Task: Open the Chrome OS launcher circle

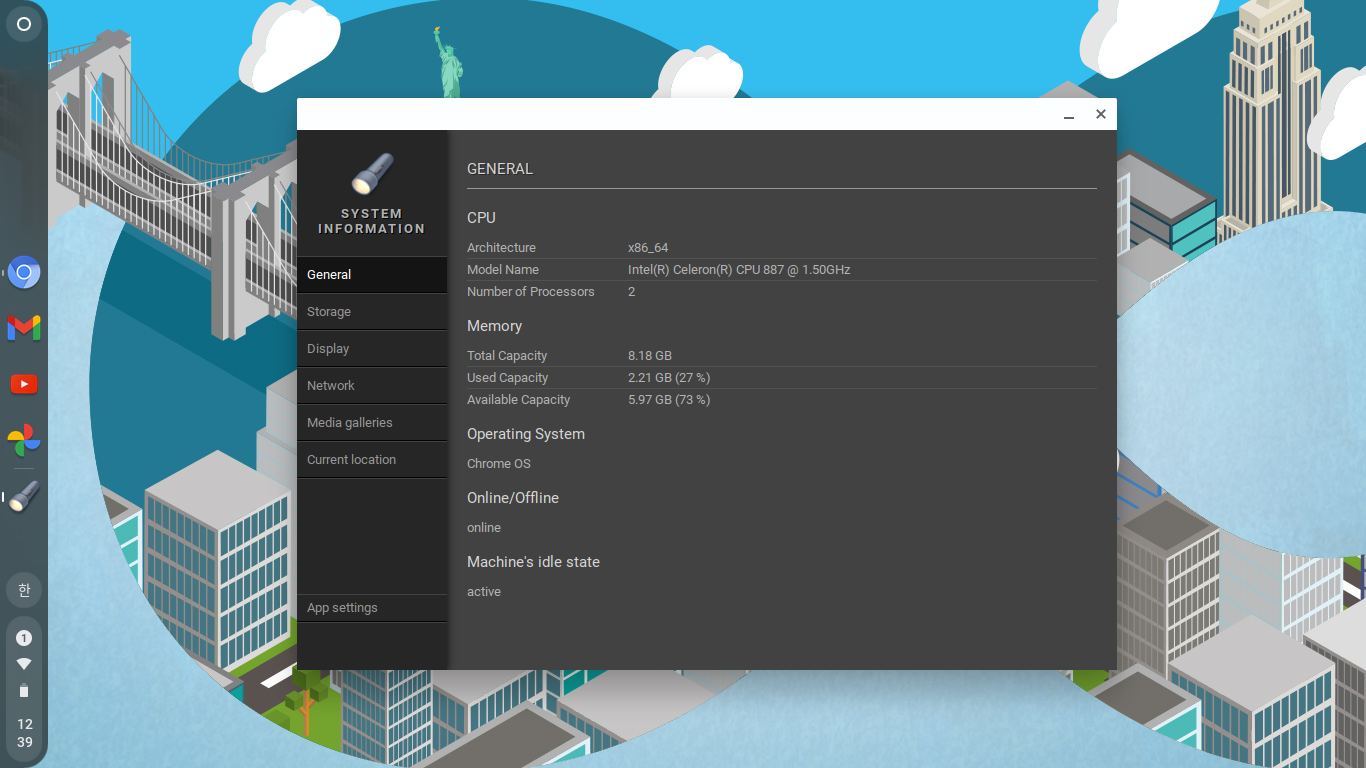Action: click(24, 24)
